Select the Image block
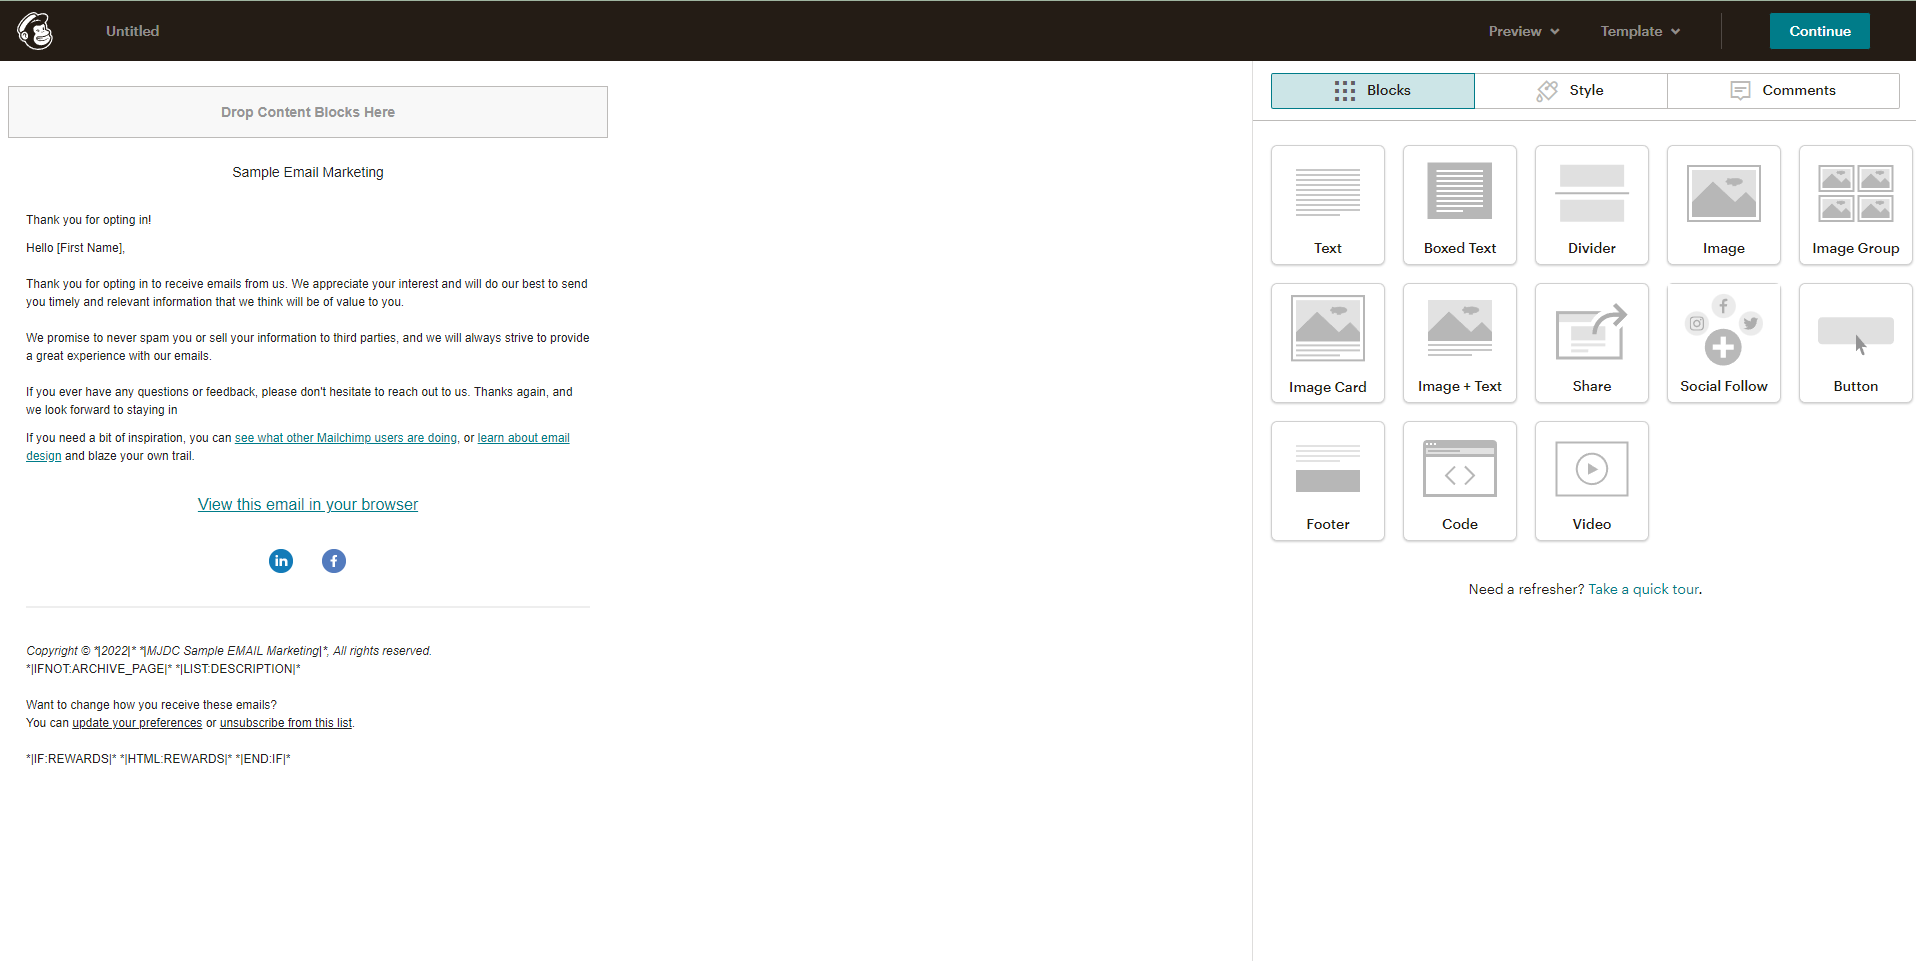Screen dimensions: 1916x961 (x=1723, y=205)
